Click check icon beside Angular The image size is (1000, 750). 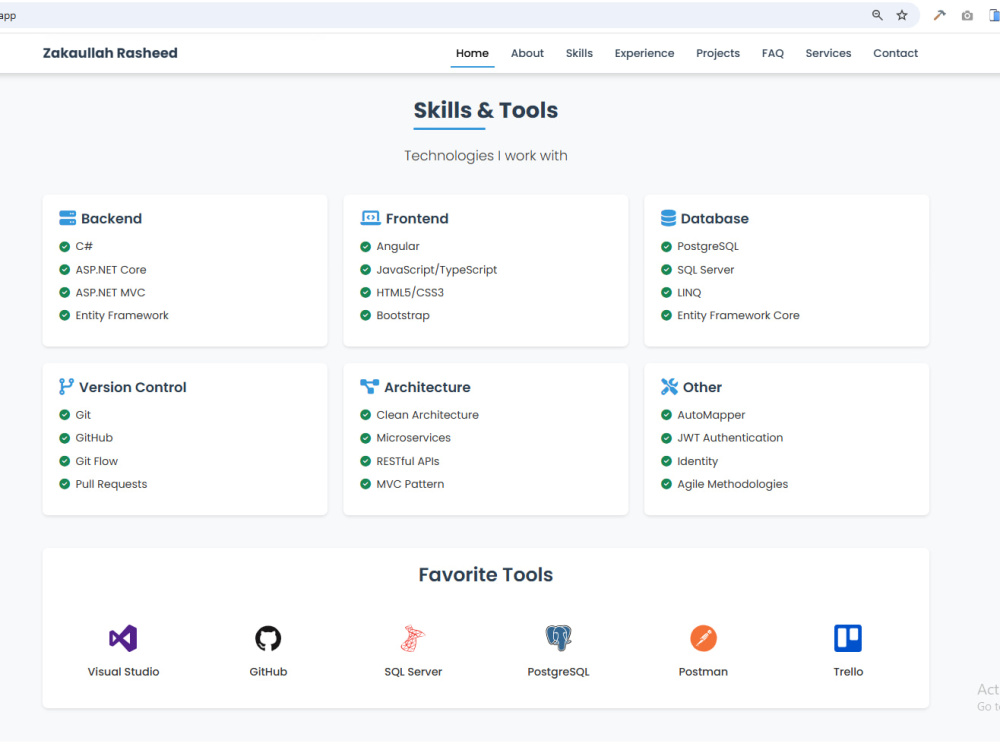coord(365,246)
